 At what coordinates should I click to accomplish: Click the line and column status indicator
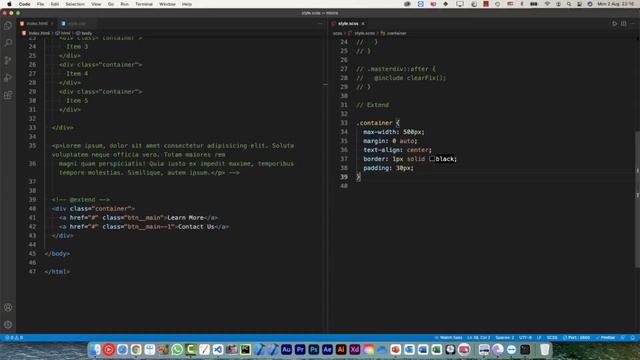(479, 338)
